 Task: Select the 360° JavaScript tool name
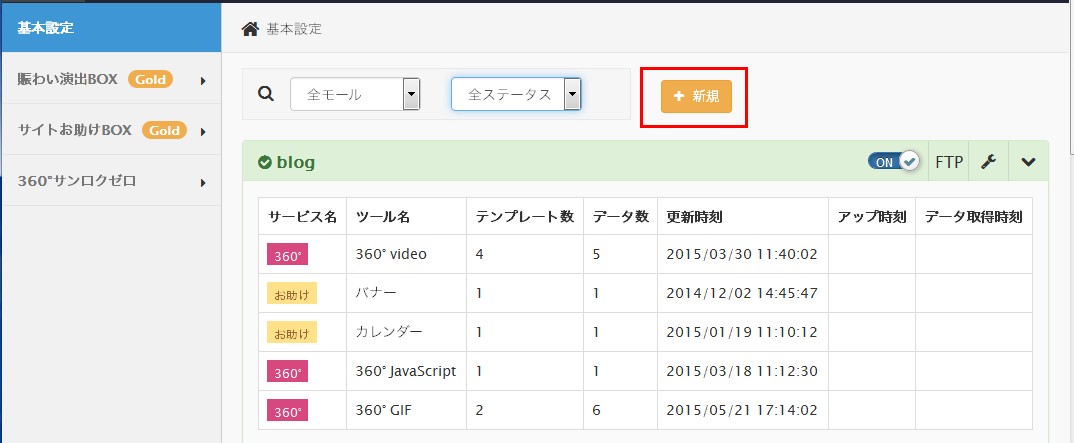pyautogui.click(x=405, y=371)
